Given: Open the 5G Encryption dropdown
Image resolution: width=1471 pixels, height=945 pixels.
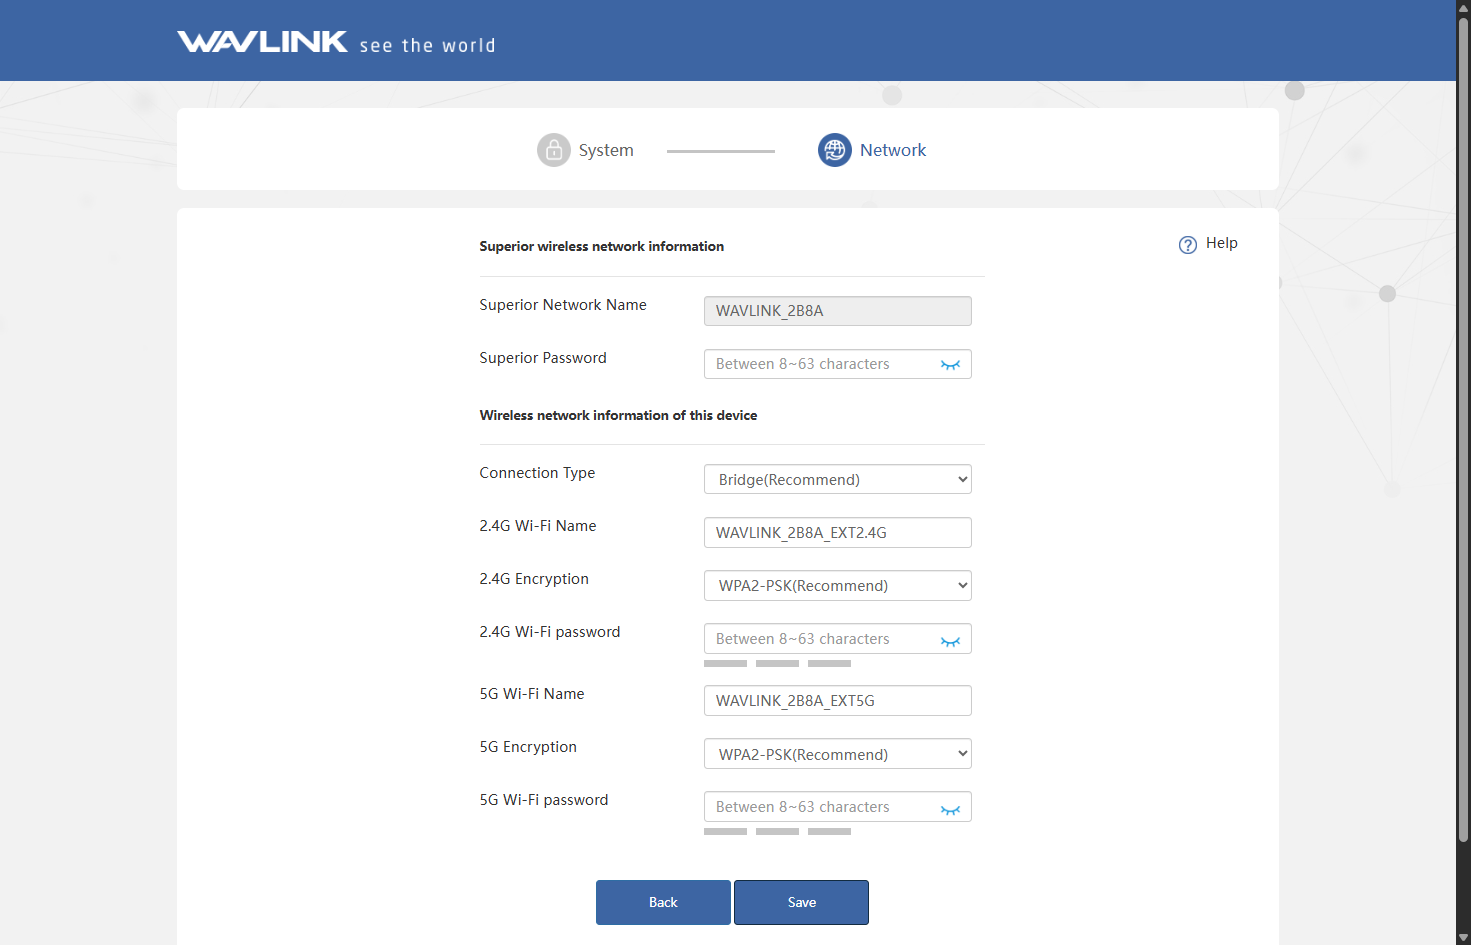Looking at the screenshot, I should 838,754.
